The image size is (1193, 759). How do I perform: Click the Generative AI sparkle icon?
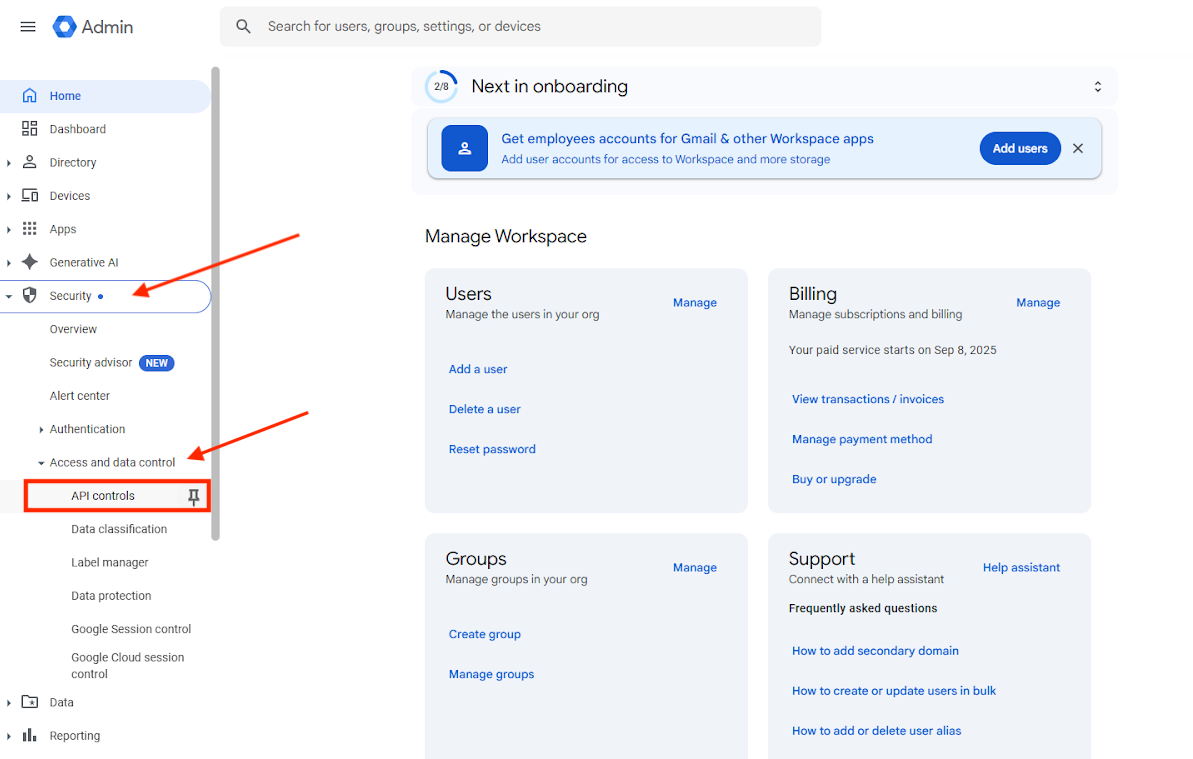point(30,262)
